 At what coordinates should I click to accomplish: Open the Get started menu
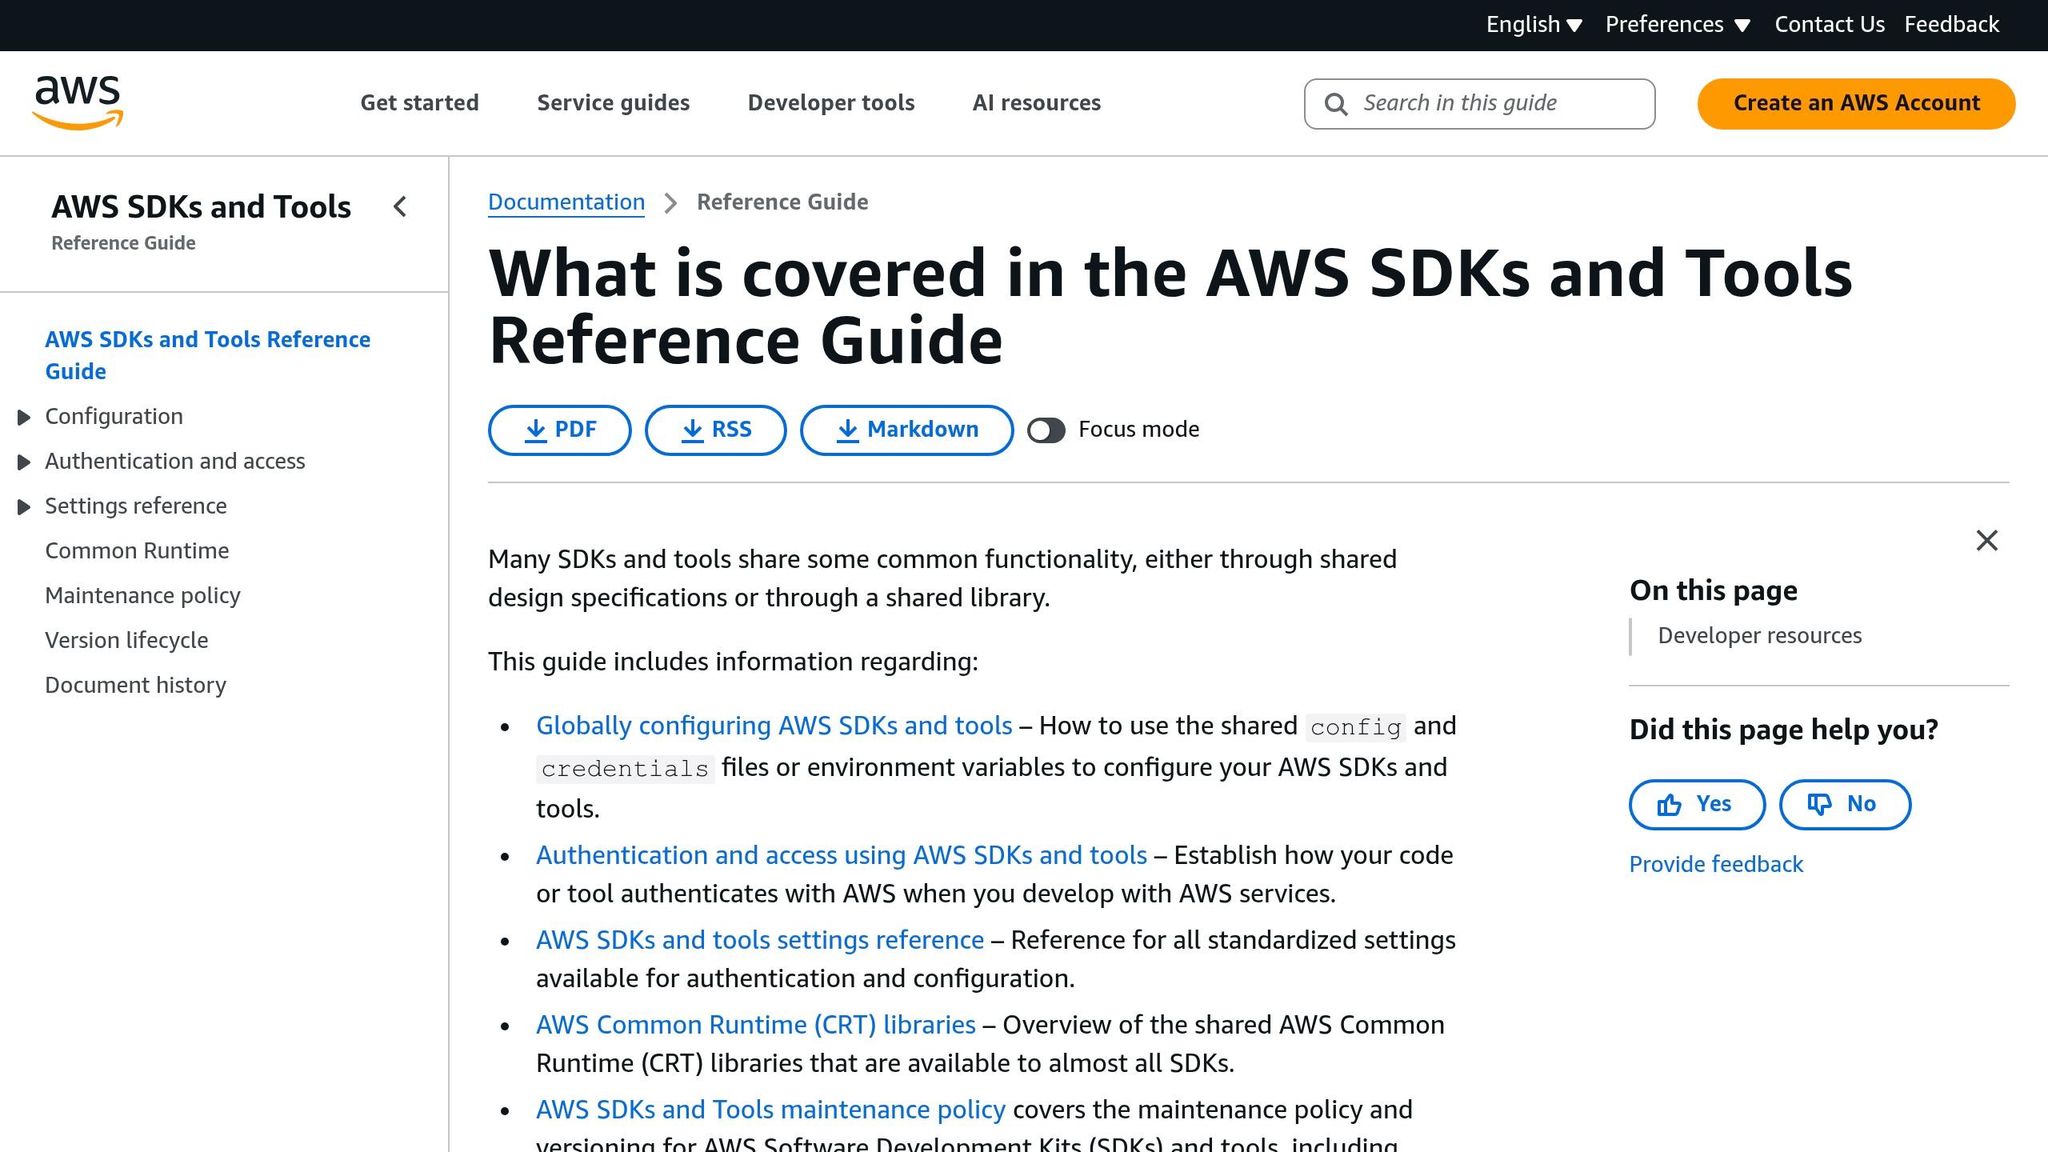(419, 103)
